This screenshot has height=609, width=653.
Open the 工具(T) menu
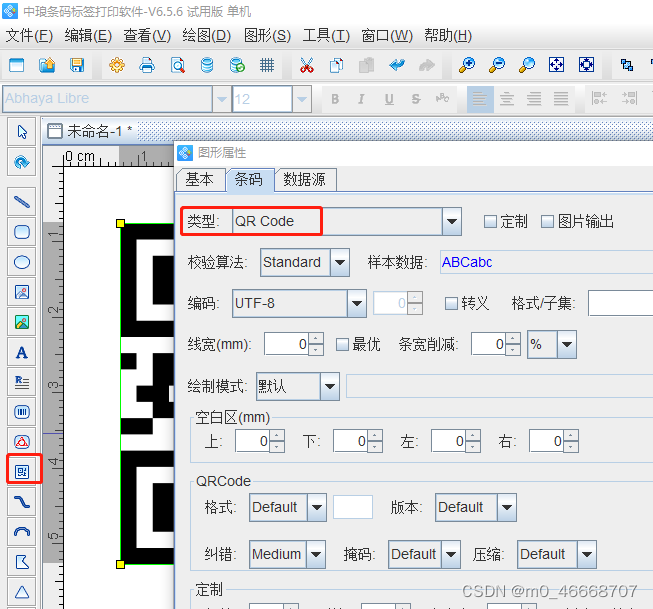(x=326, y=36)
